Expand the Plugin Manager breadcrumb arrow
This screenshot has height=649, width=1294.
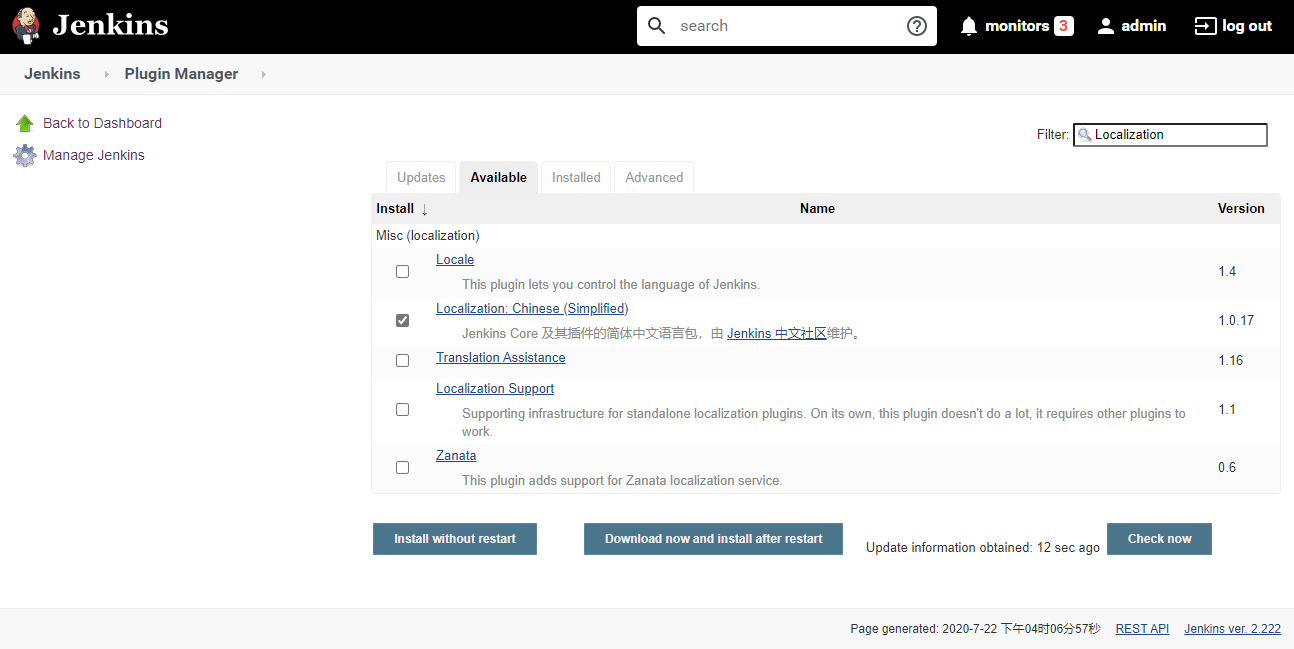[x=264, y=74]
